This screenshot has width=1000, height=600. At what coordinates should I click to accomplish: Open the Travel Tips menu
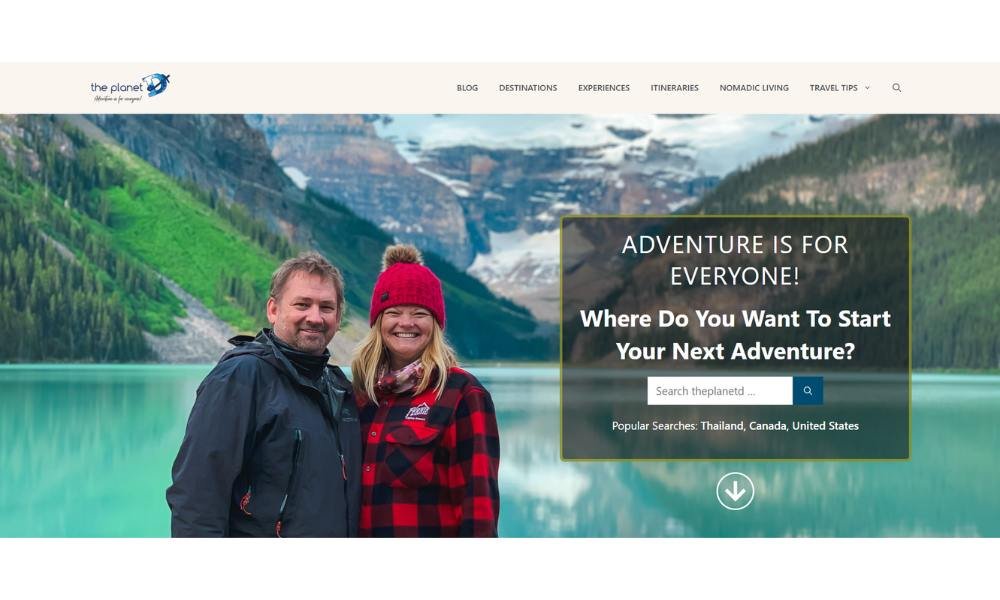834,88
